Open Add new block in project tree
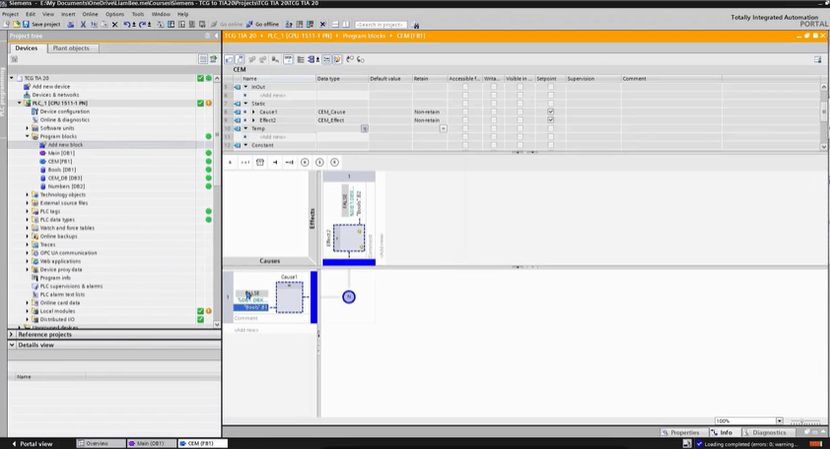The image size is (830, 449). click(65, 145)
